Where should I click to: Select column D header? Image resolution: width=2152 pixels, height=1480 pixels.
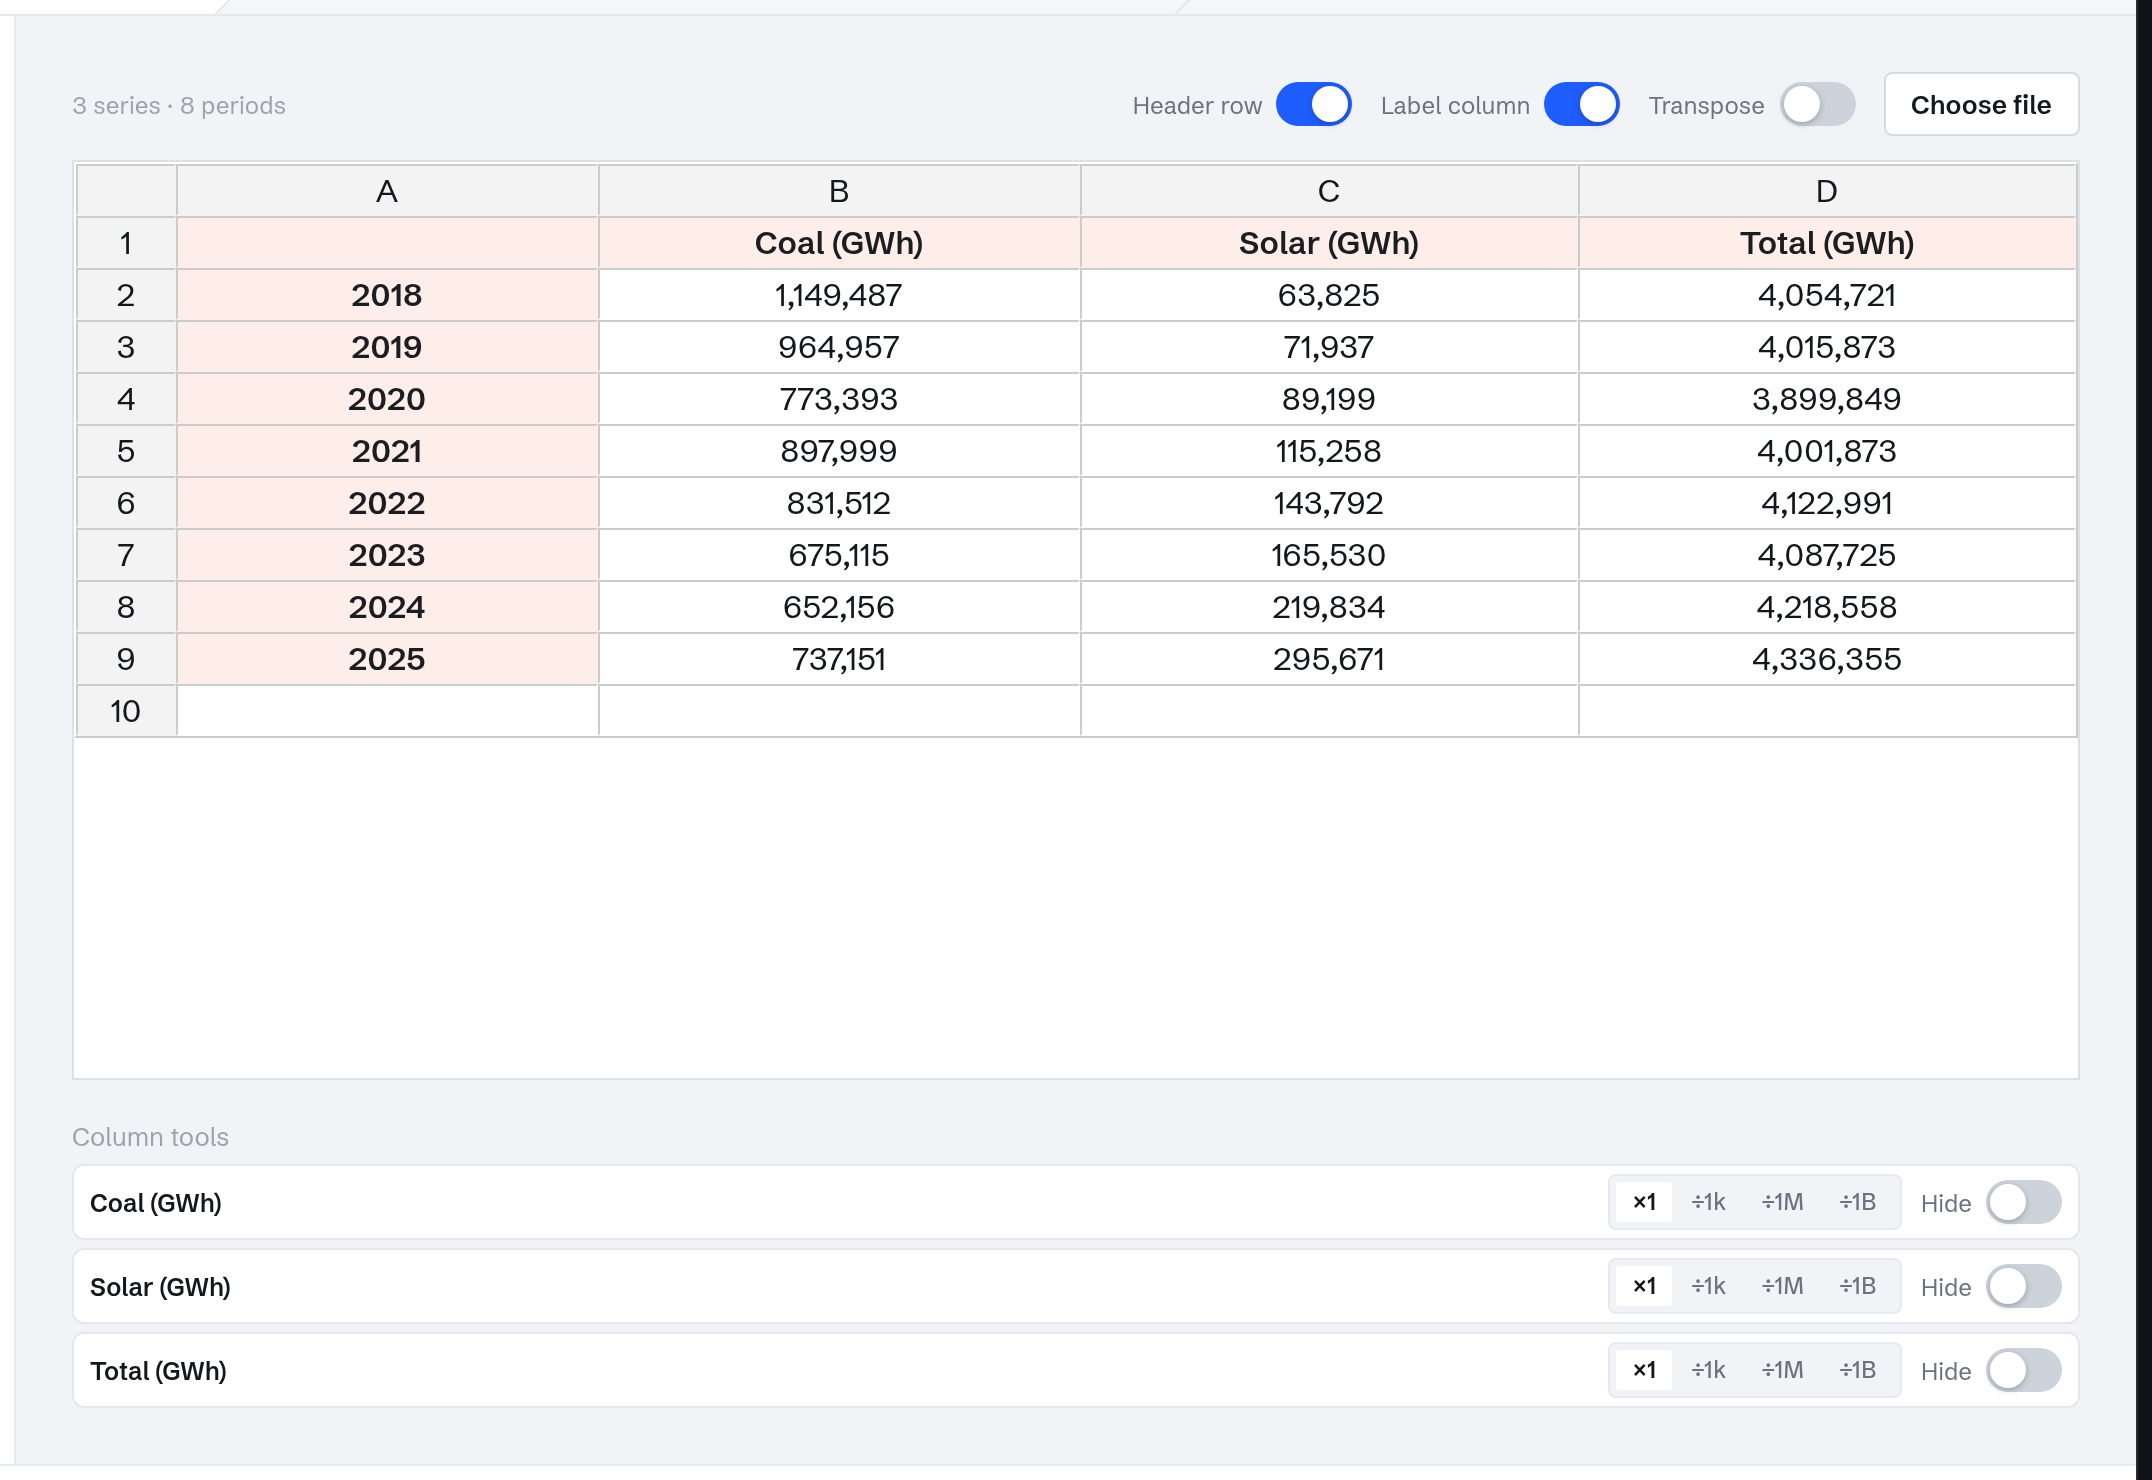(1827, 191)
